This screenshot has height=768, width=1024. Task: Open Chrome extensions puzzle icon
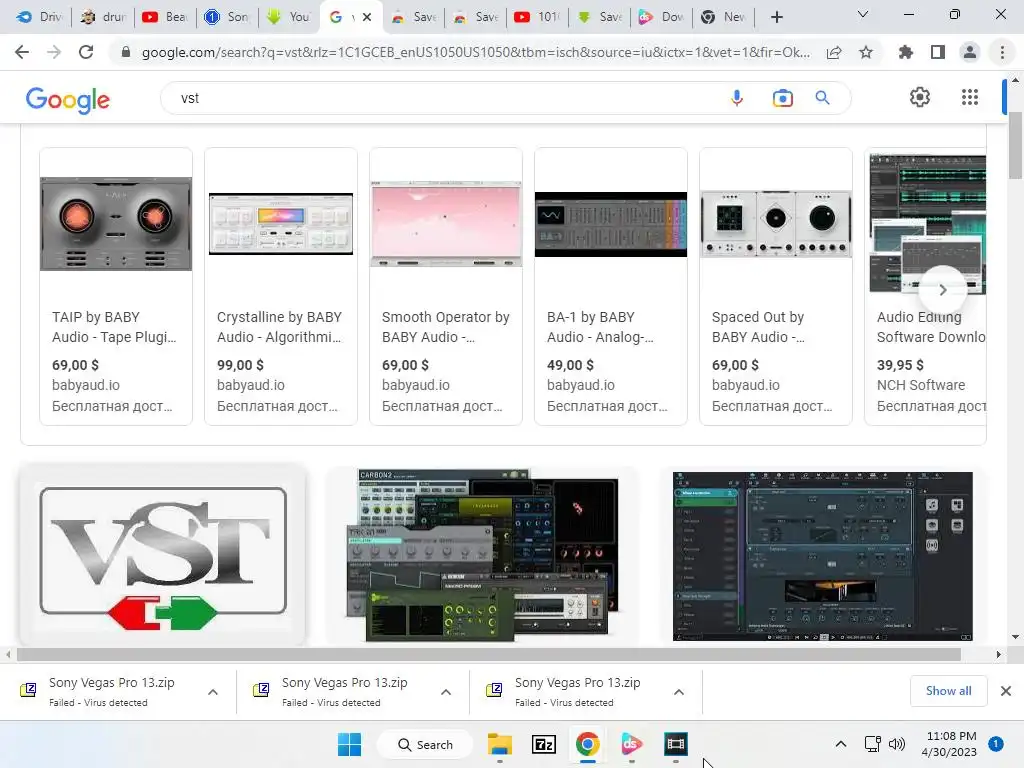point(906,52)
